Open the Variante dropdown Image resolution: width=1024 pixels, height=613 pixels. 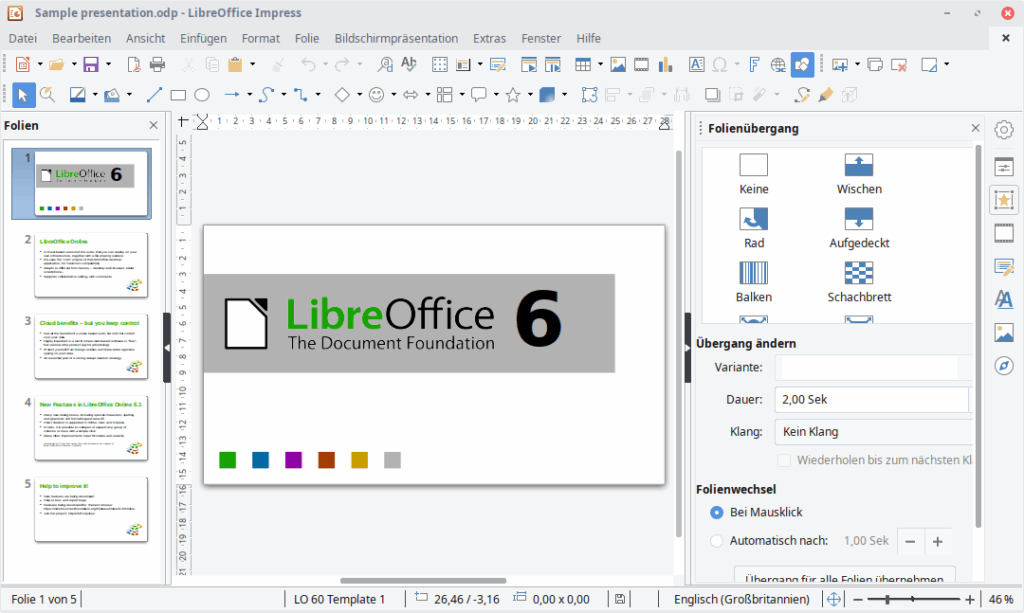click(x=963, y=368)
